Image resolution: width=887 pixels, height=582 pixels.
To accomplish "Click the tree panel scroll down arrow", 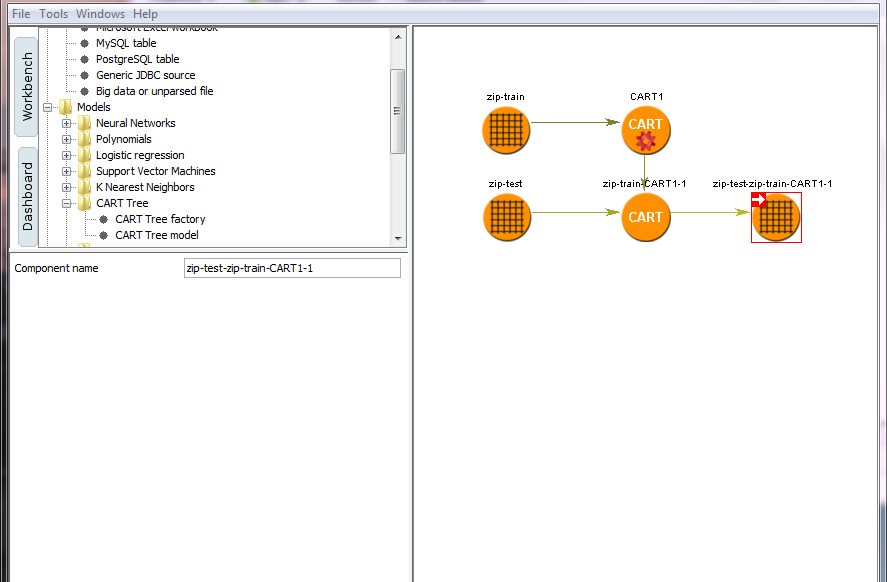I will tap(398, 239).
